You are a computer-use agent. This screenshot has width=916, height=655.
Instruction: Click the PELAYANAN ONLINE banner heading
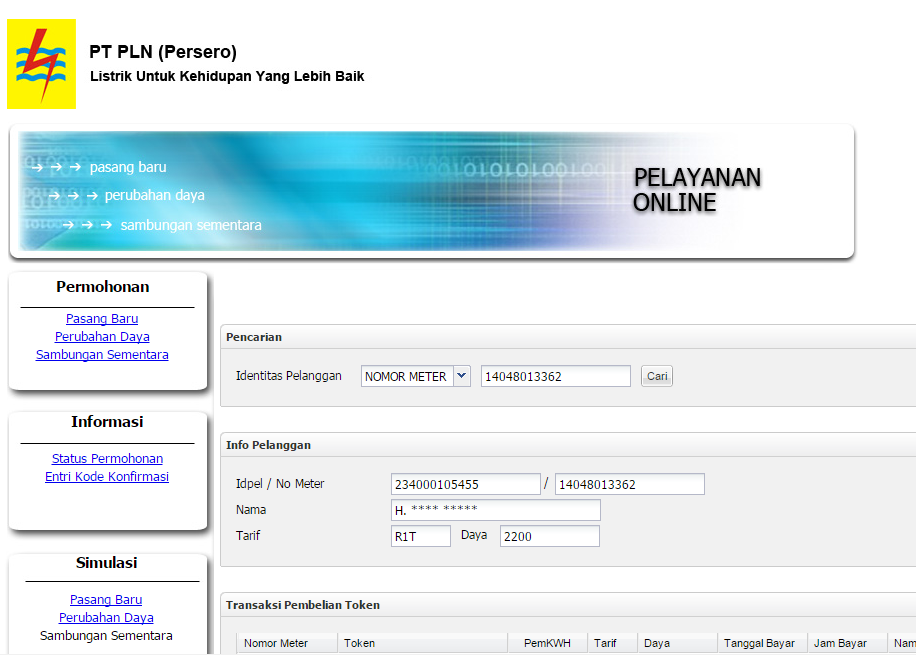point(697,190)
